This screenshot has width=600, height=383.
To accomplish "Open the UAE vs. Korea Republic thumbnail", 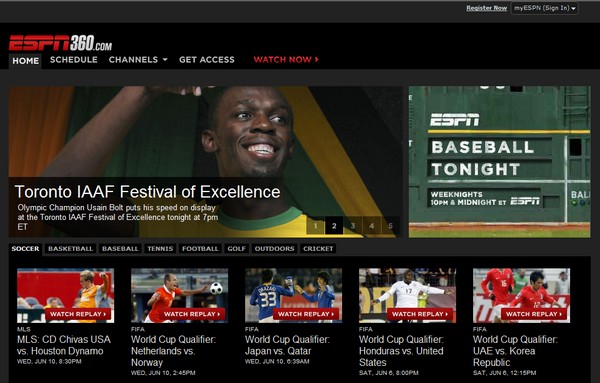I will [522, 295].
